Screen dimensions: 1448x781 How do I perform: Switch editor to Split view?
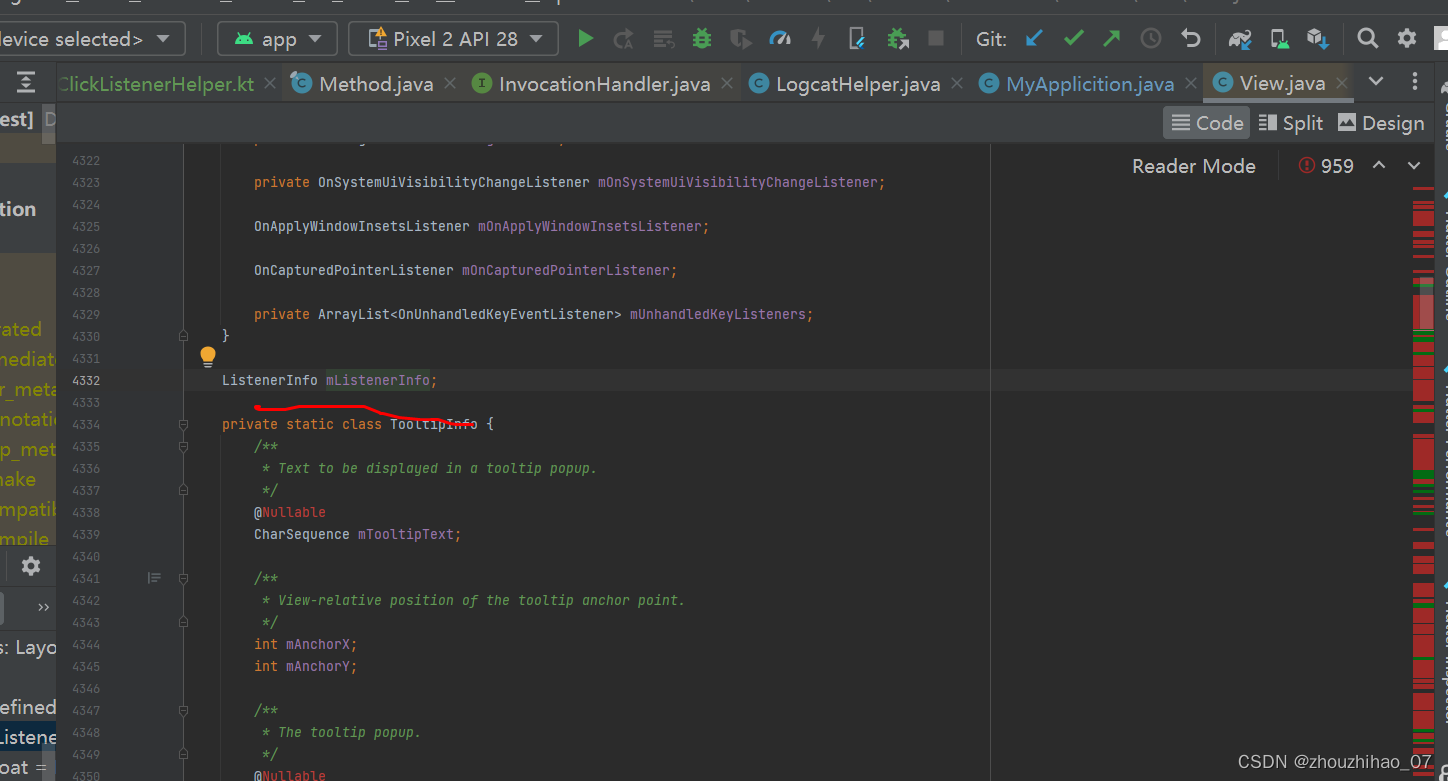[x=1291, y=123]
